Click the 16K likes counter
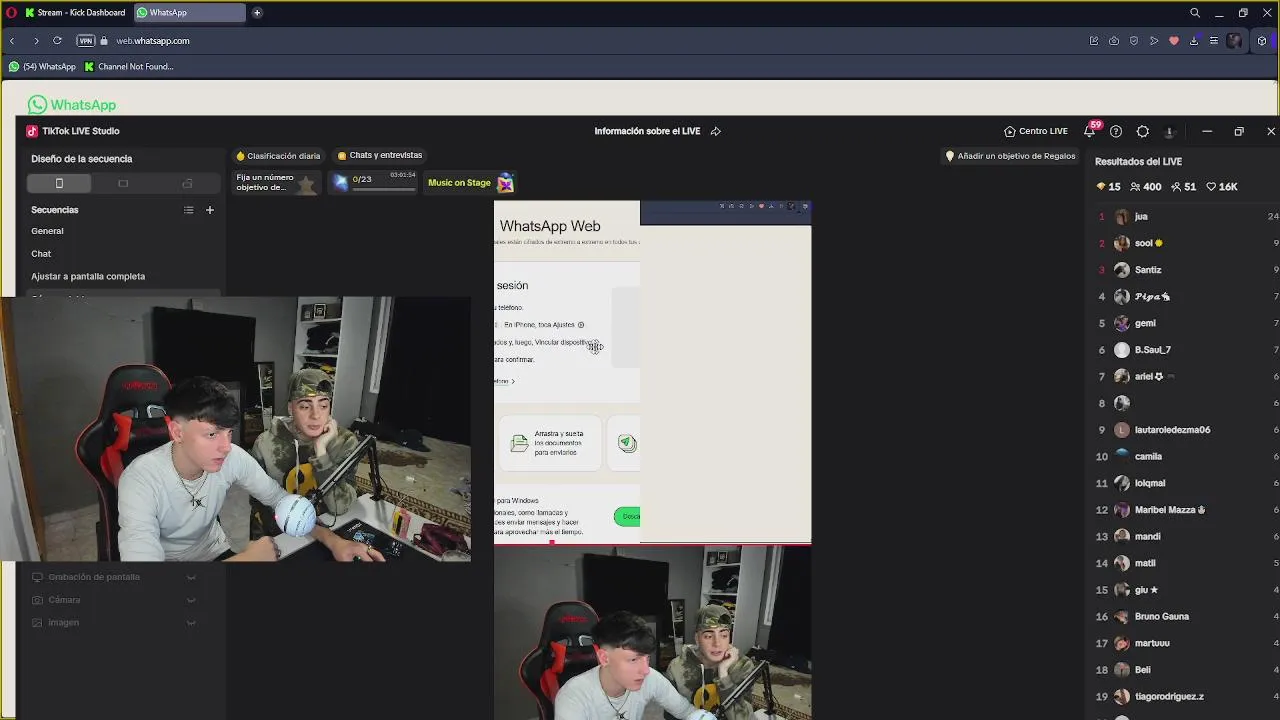Image resolution: width=1280 pixels, height=720 pixels. click(x=1221, y=187)
